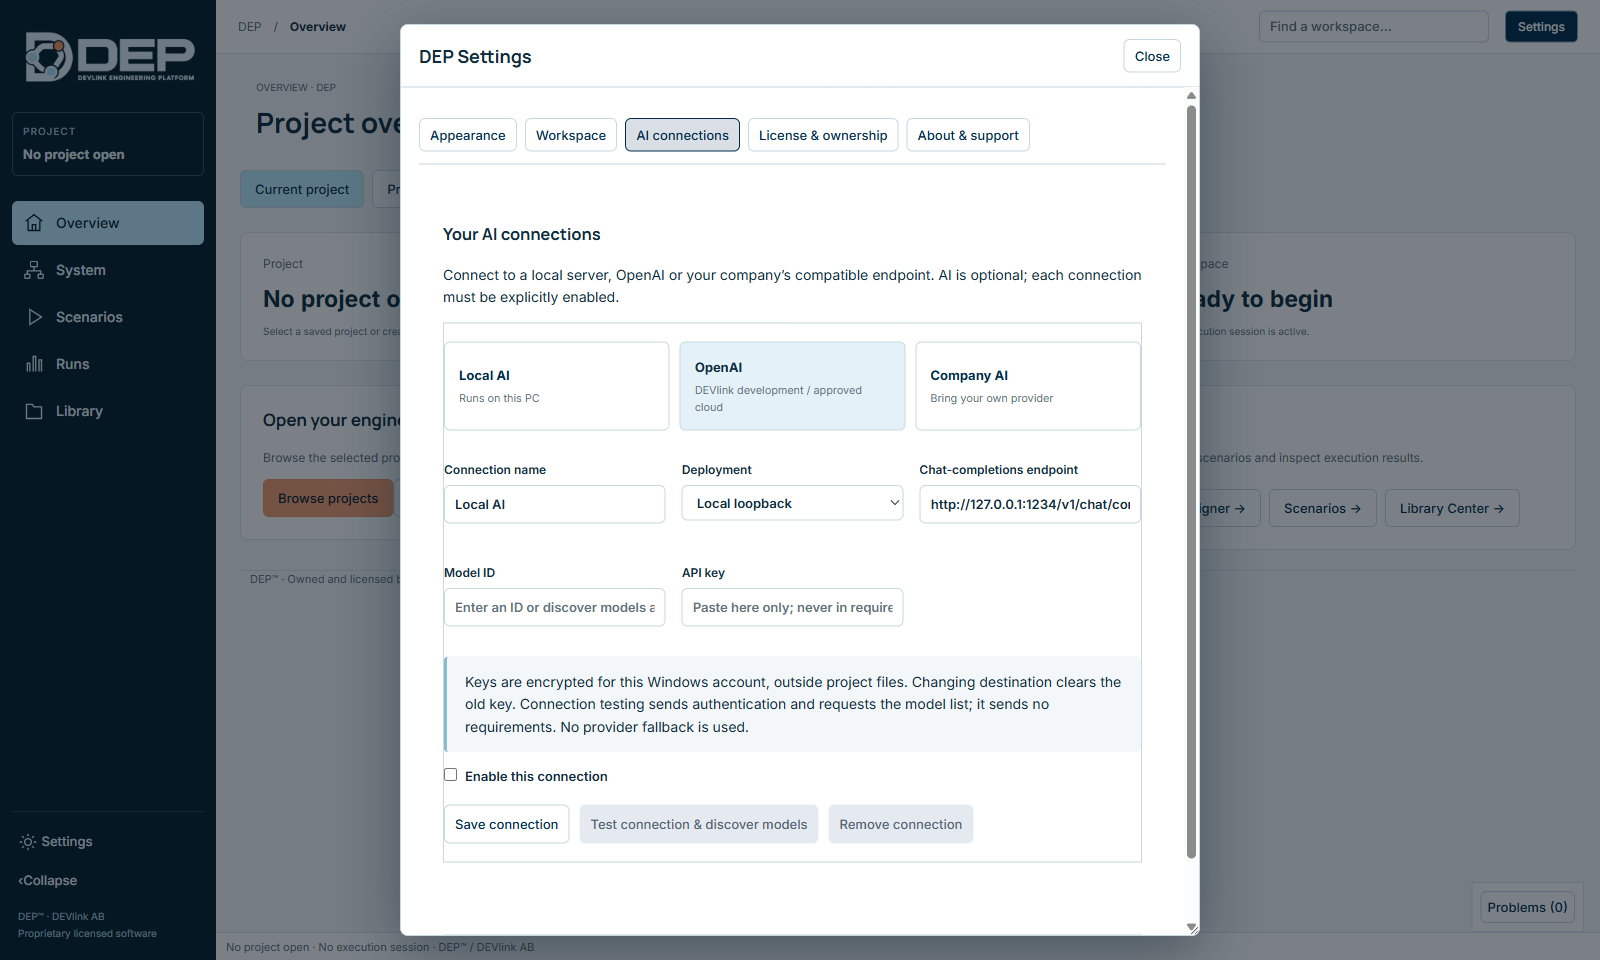Select the Current project tab
This screenshot has width=1600, height=960.
(302, 189)
